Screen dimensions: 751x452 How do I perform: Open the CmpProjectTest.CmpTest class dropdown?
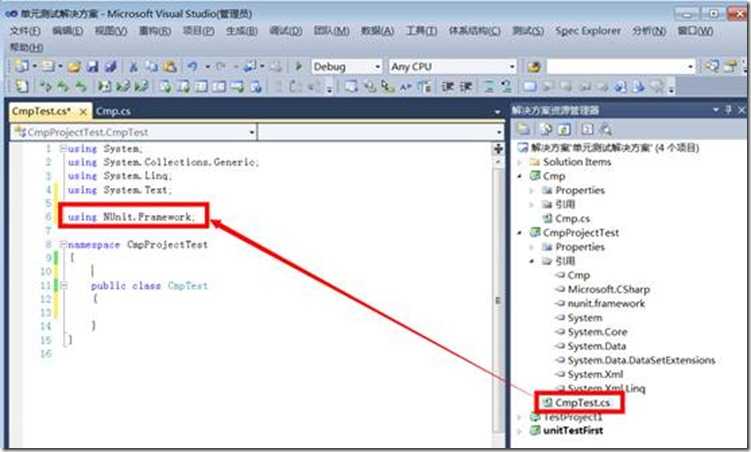[x=252, y=132]
